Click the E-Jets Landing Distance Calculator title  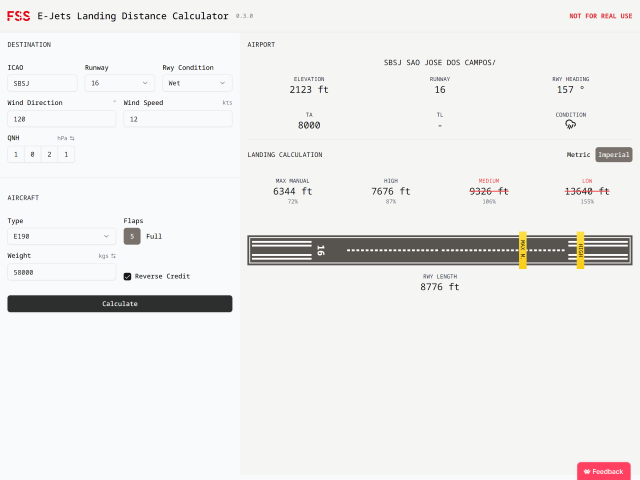click(133, 16)
